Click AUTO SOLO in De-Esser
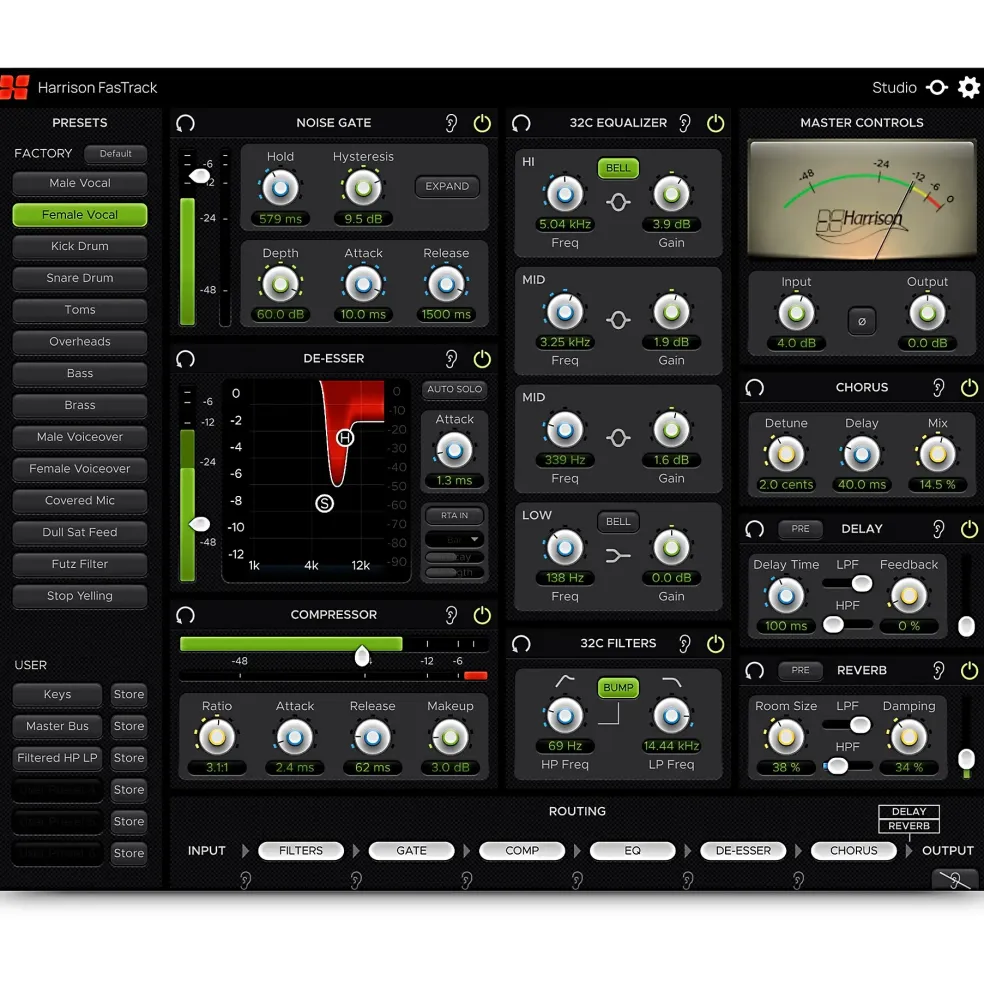This screenshot has width=984, height=985. [455, 389]
